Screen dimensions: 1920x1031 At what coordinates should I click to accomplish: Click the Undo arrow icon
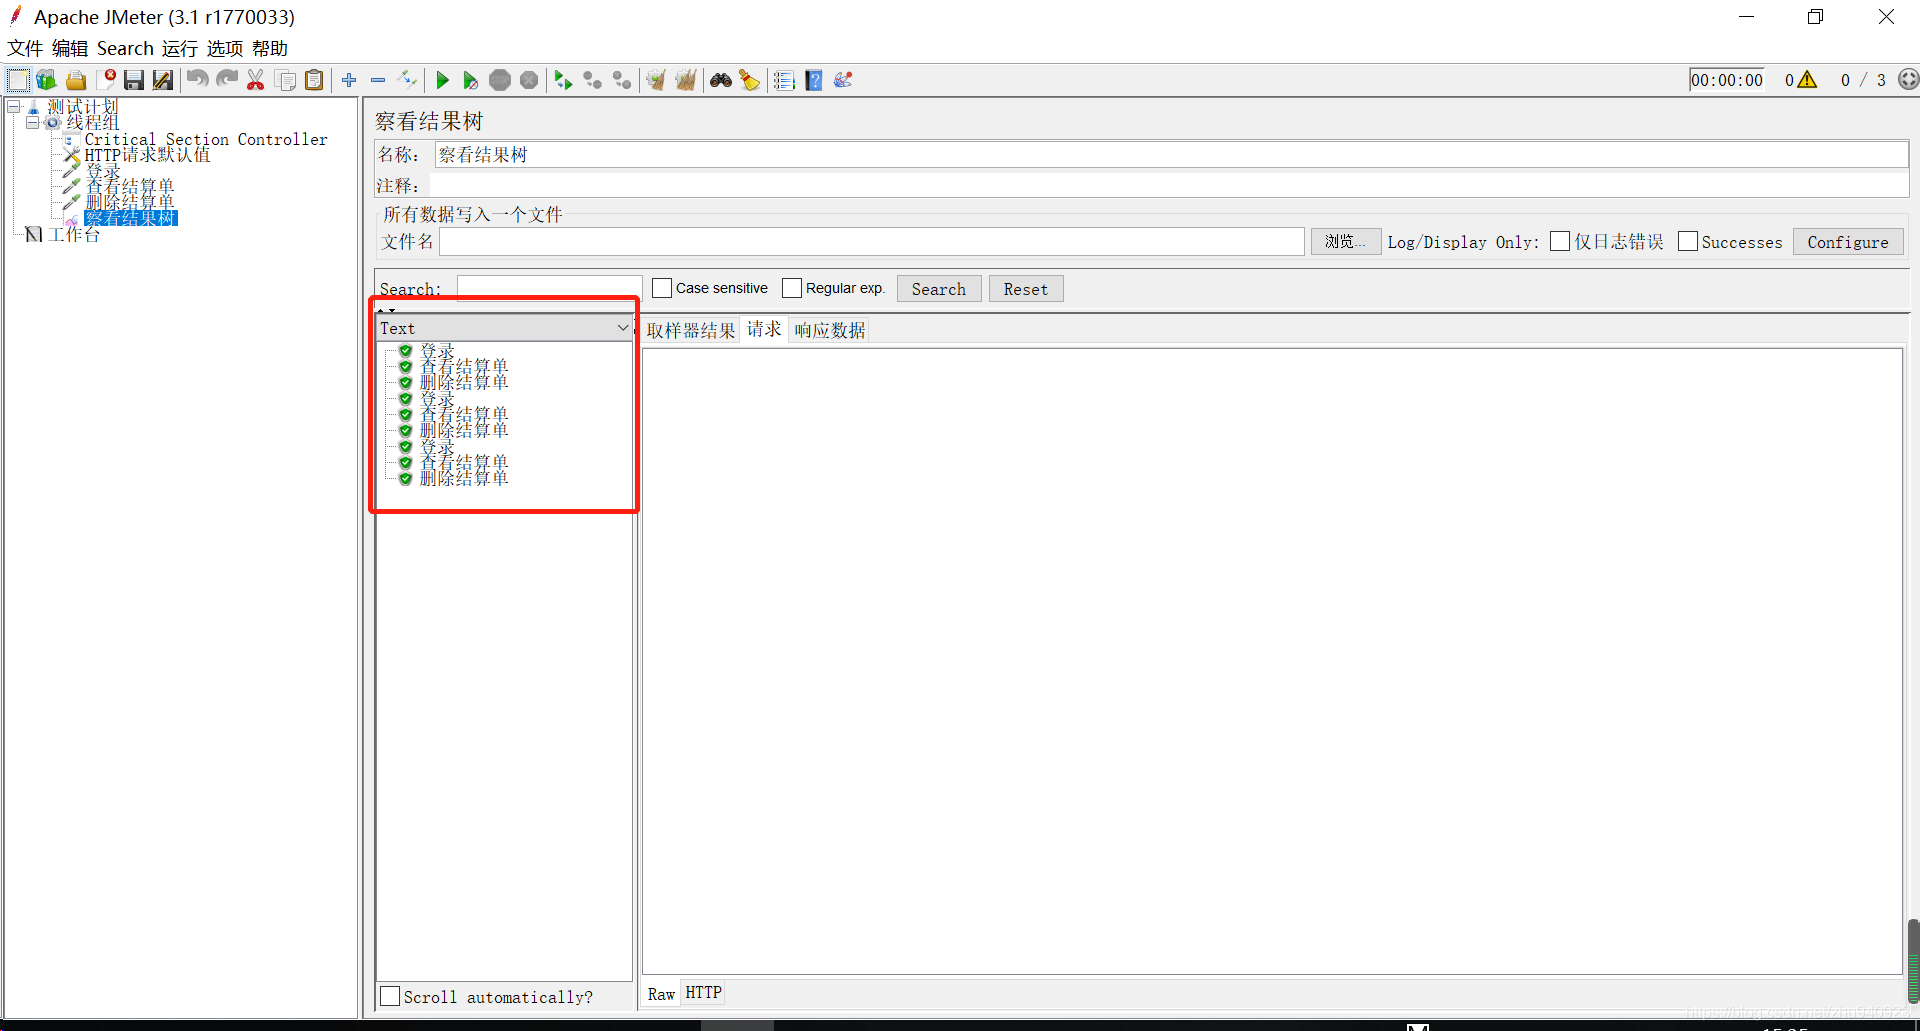(197, 80)
